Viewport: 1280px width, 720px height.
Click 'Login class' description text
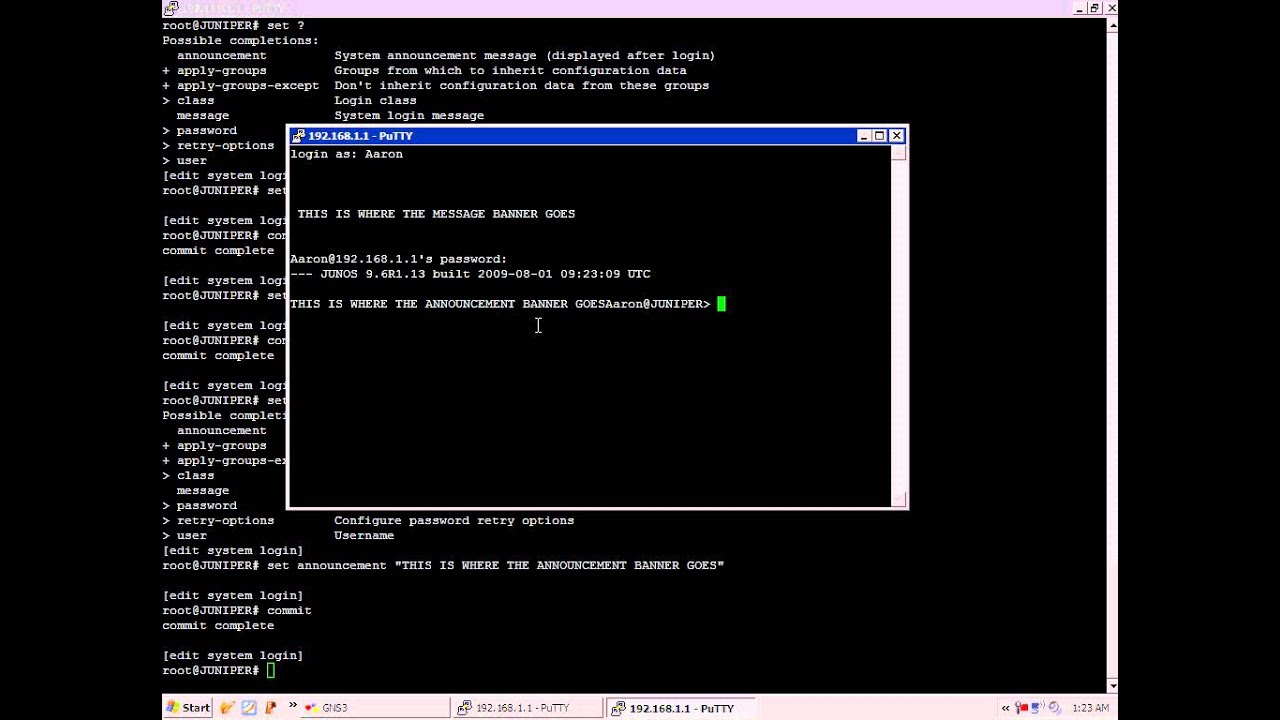pyautogui.click(x=375, y=100)
